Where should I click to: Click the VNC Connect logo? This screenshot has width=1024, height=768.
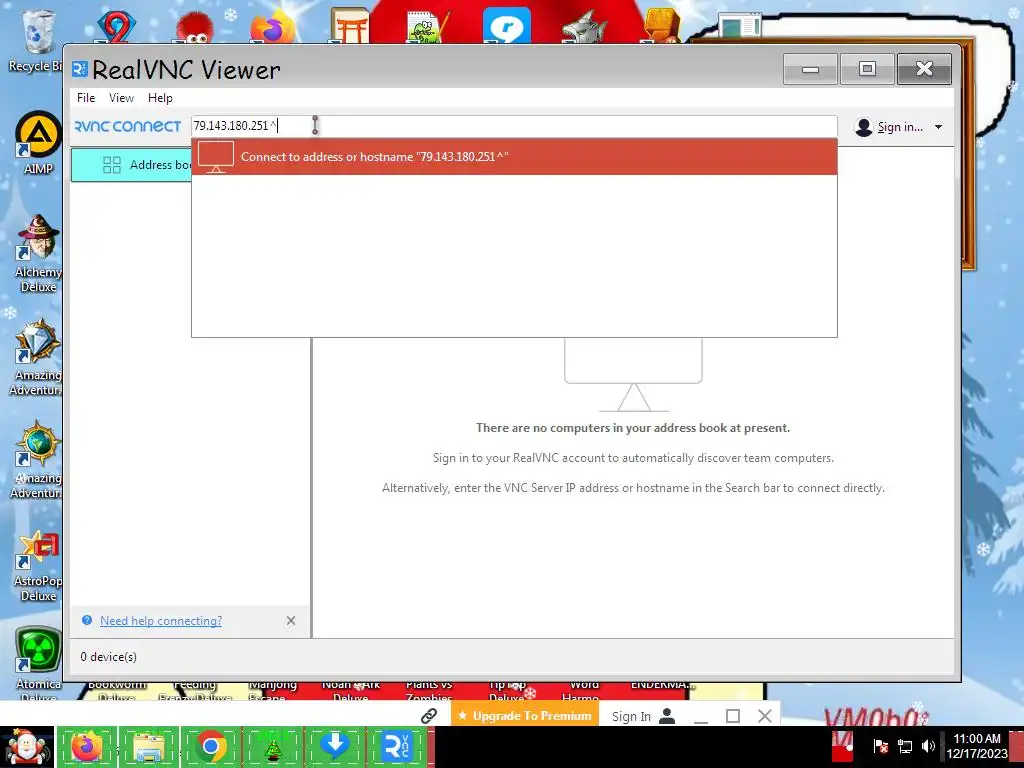(127, 126)
